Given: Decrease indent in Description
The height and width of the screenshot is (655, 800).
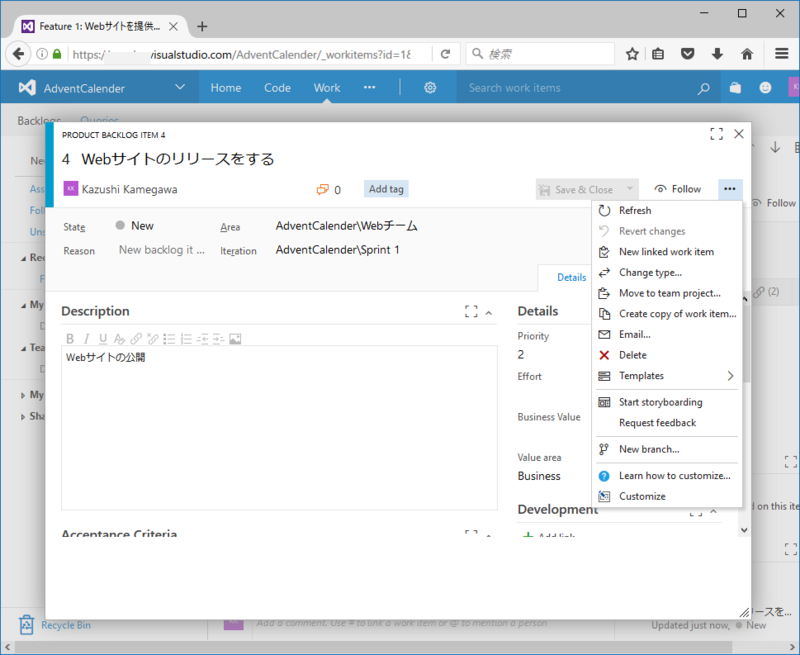Looking at the screenshot, I should pos(203,339).
